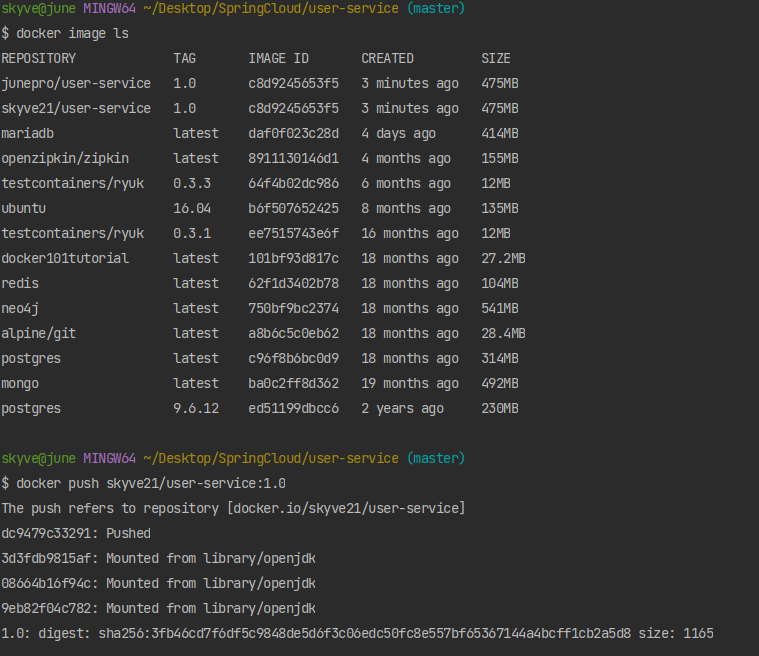
Task: Click image ID b6f507652425
Action: click(293, 209)
